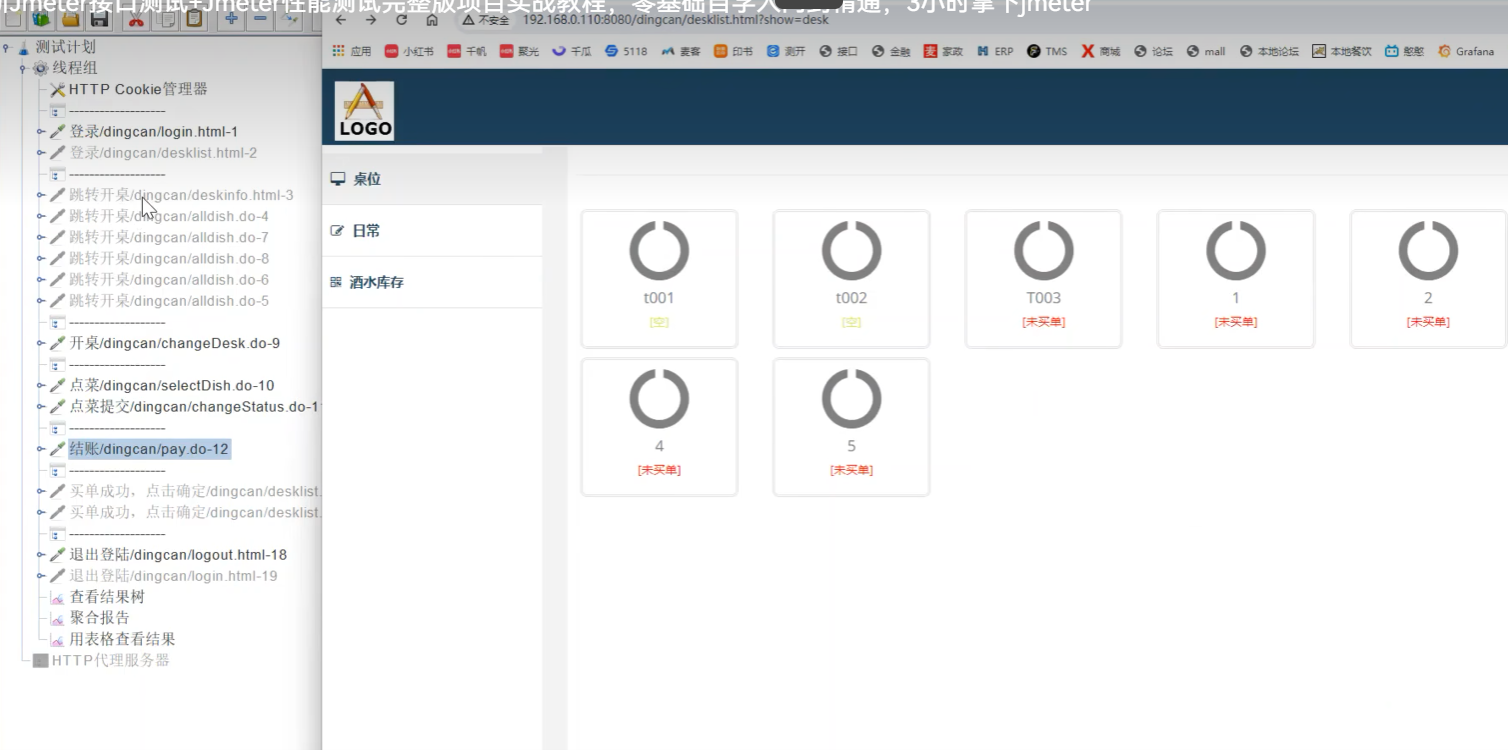Open the 桌位 sidebar menu item

tap(432, 179)
